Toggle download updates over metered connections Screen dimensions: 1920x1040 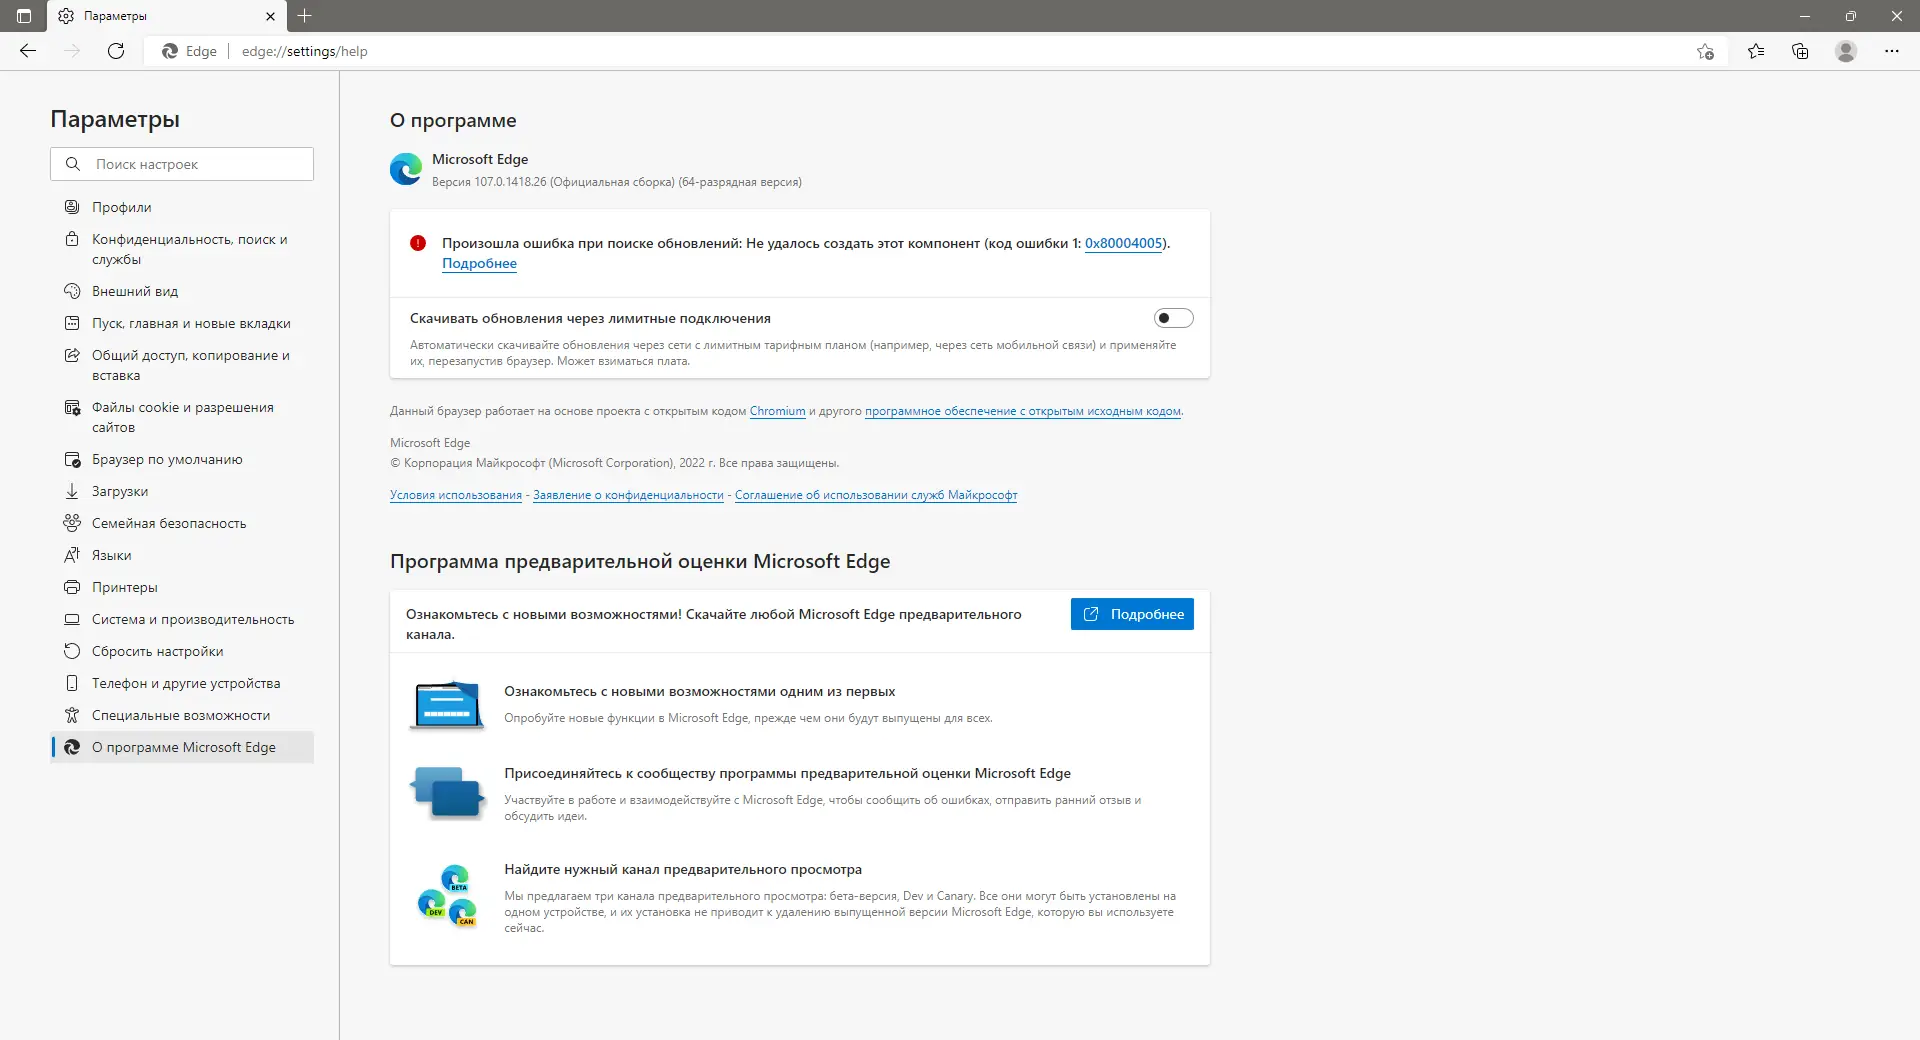pyautogui.click(x=1173, y=318)
